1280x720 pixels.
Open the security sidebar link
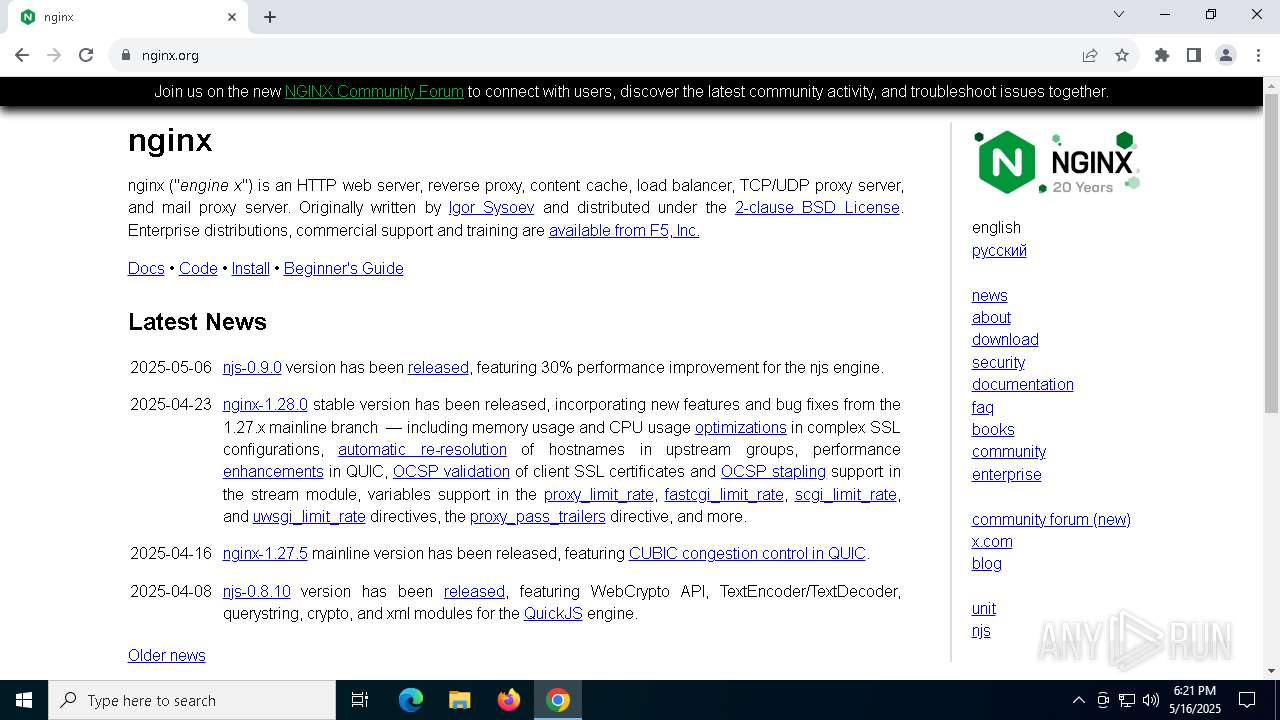[998, 362]
